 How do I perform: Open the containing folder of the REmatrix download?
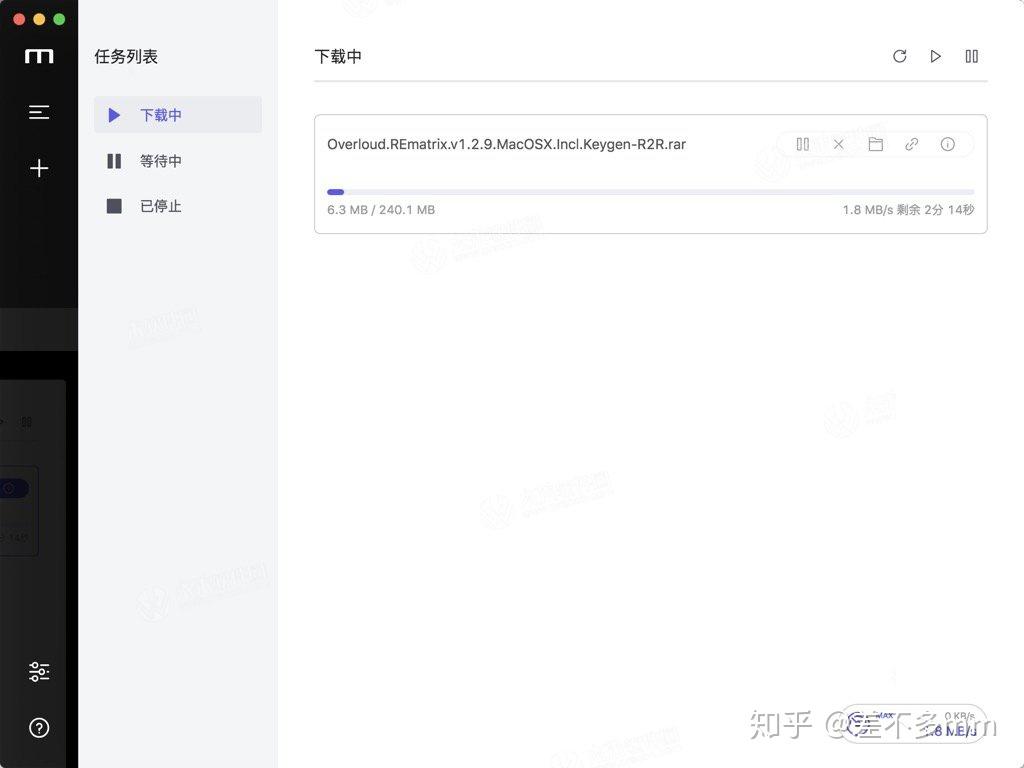point(875,144)
